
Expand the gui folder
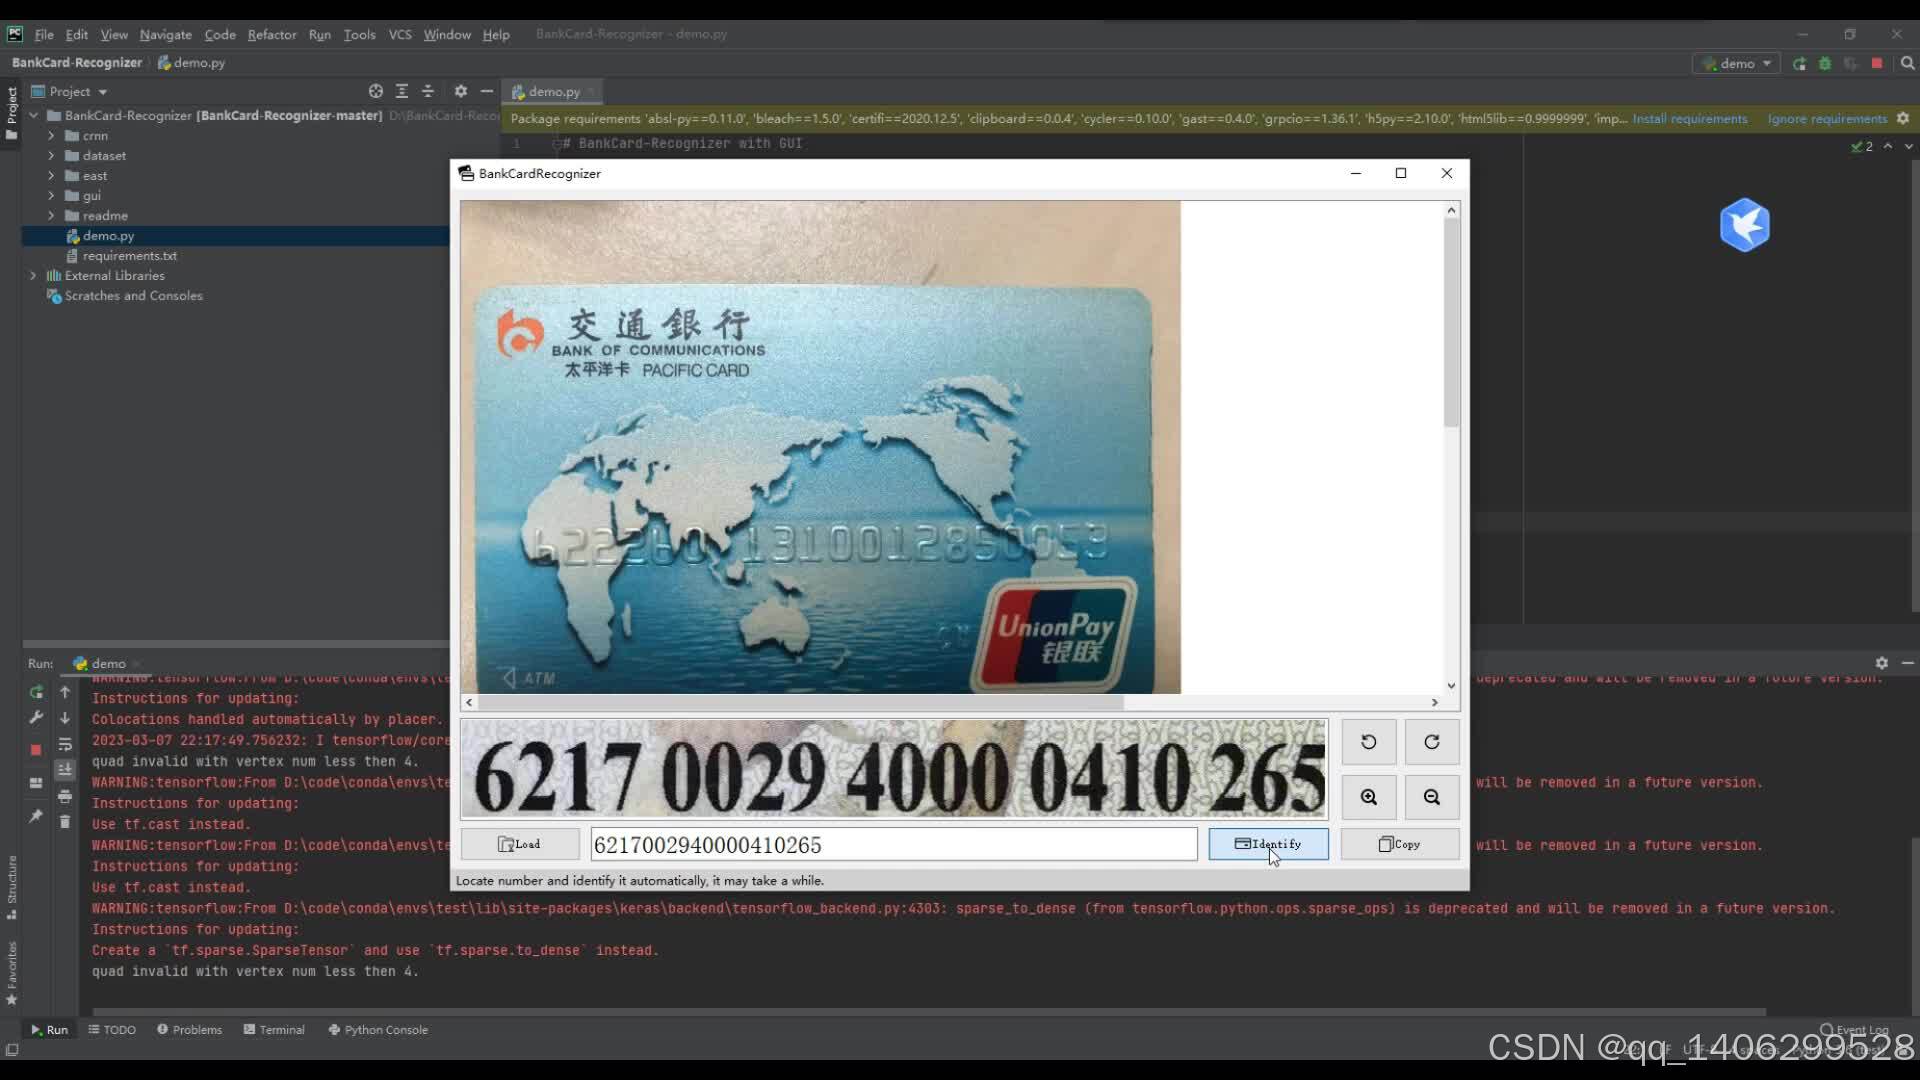[x=51, y=196]
